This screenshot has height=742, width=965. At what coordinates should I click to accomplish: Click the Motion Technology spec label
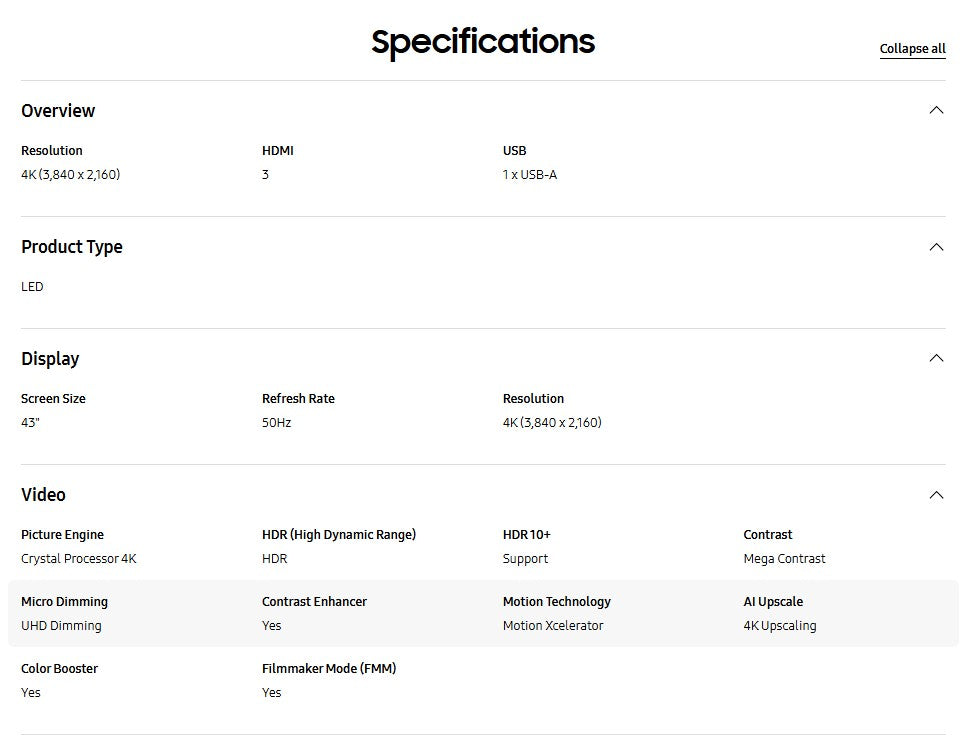click(556, 602)
